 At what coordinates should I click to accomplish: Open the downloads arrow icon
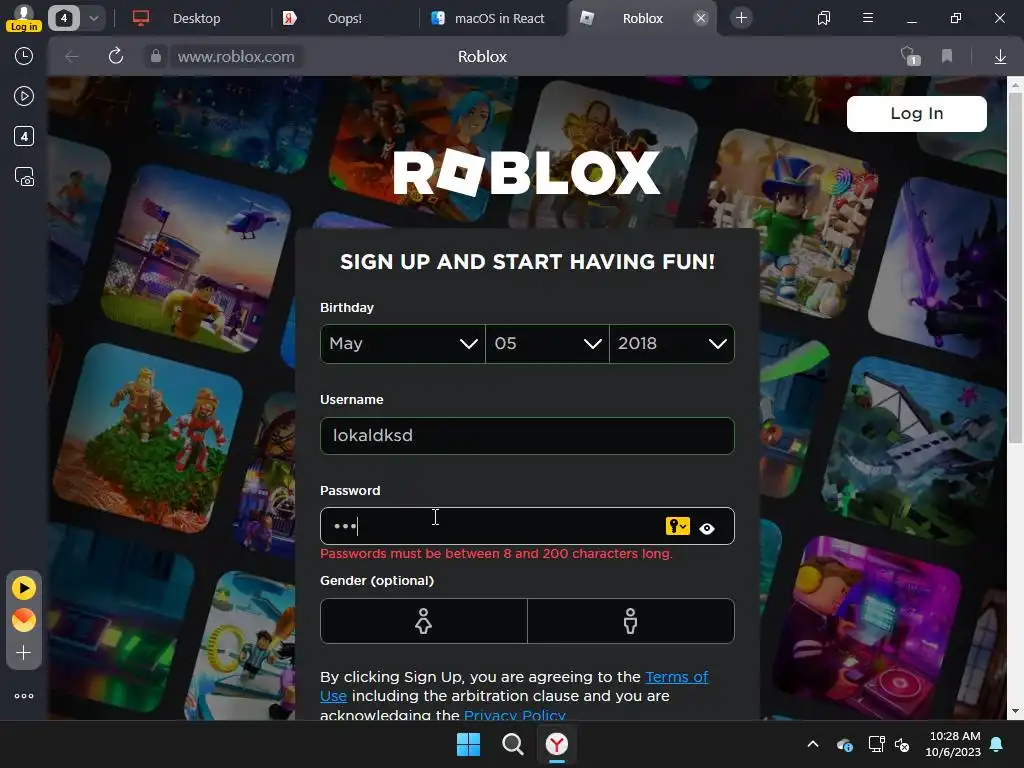coord(1000,57)
